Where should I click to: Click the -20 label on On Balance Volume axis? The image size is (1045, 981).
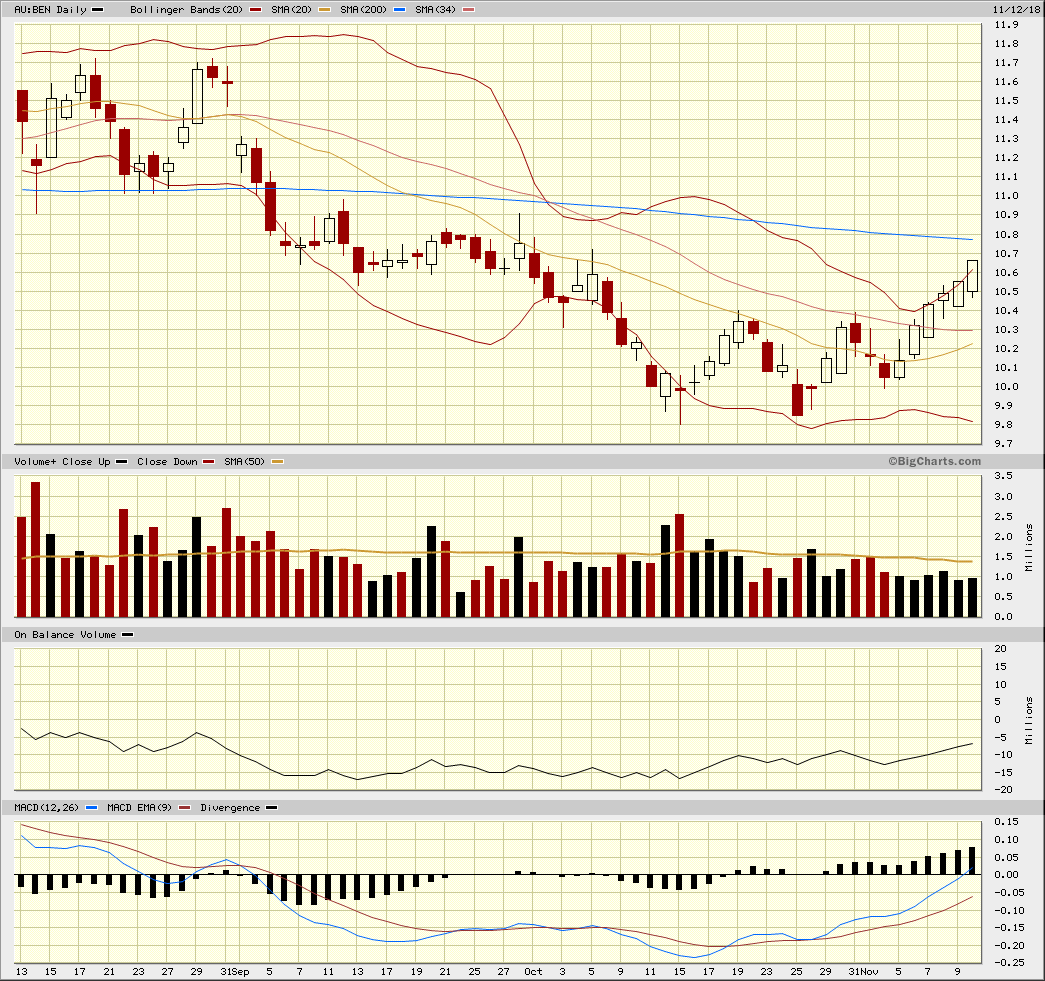click(x=1004, y=790)
